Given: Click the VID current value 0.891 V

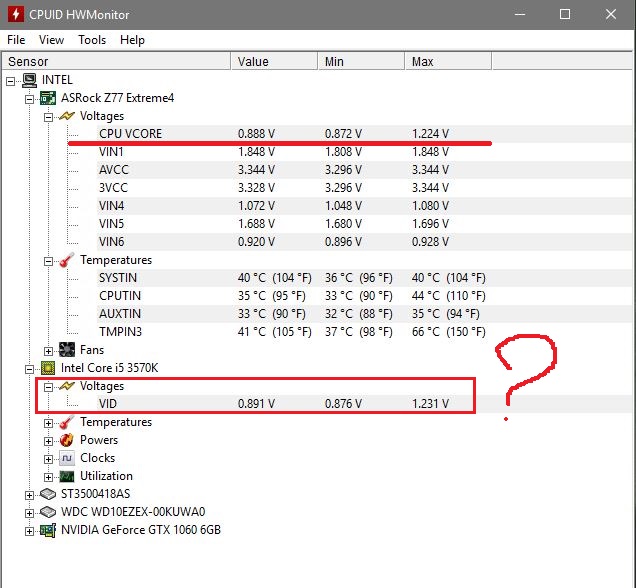Looking at the screenshot, I should (x=256, y=403).
